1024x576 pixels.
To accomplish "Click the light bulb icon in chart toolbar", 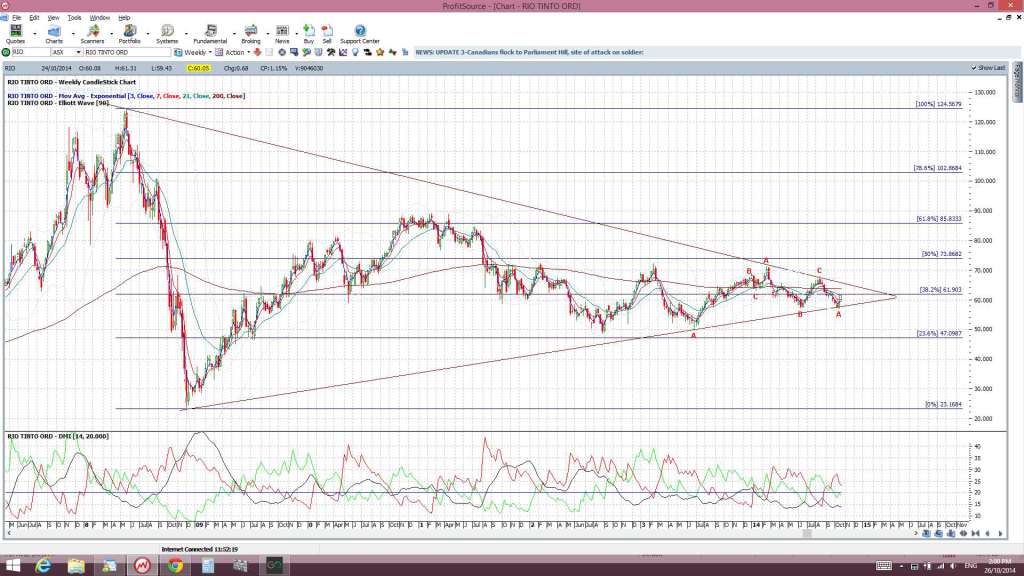I will (x=355, y=52).
